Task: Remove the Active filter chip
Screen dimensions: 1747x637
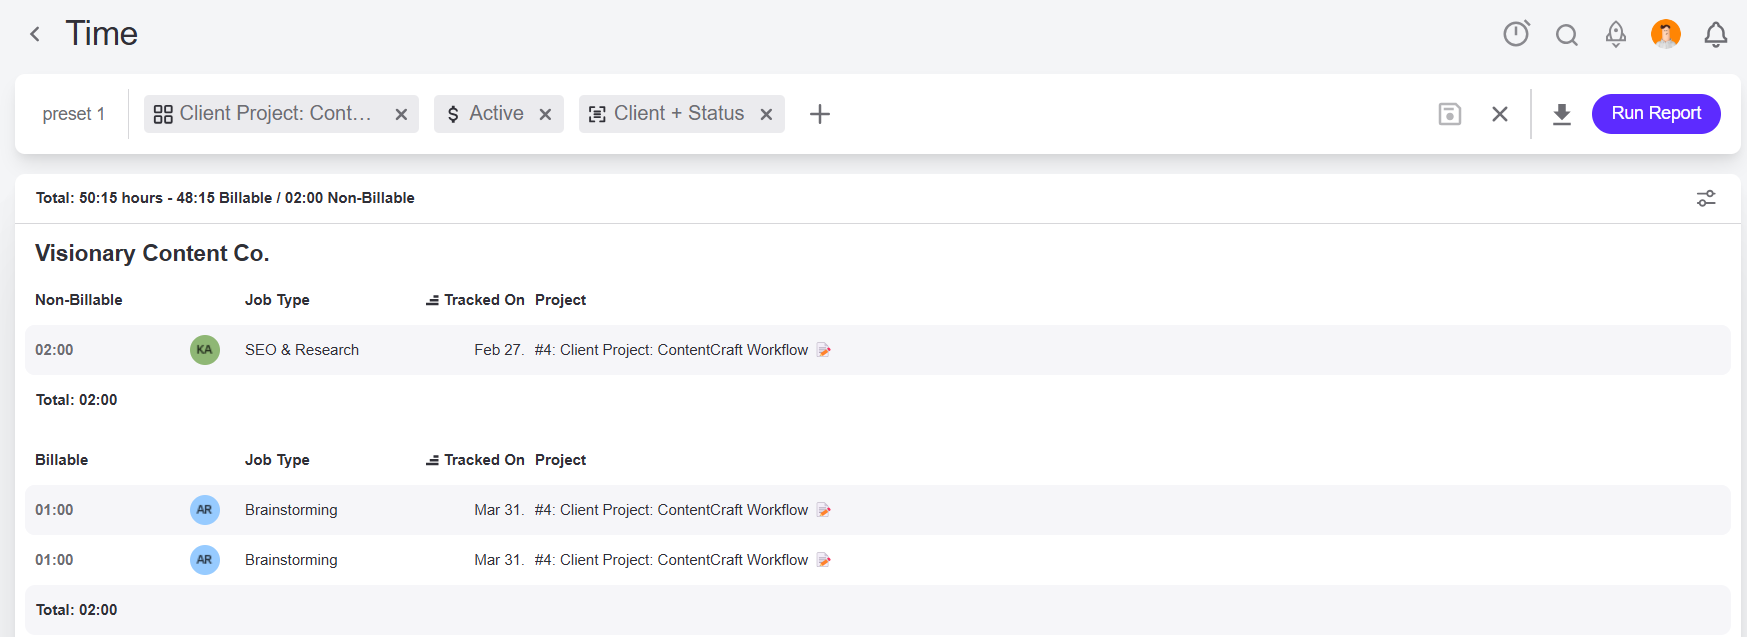Action: [x=545, y=114]
